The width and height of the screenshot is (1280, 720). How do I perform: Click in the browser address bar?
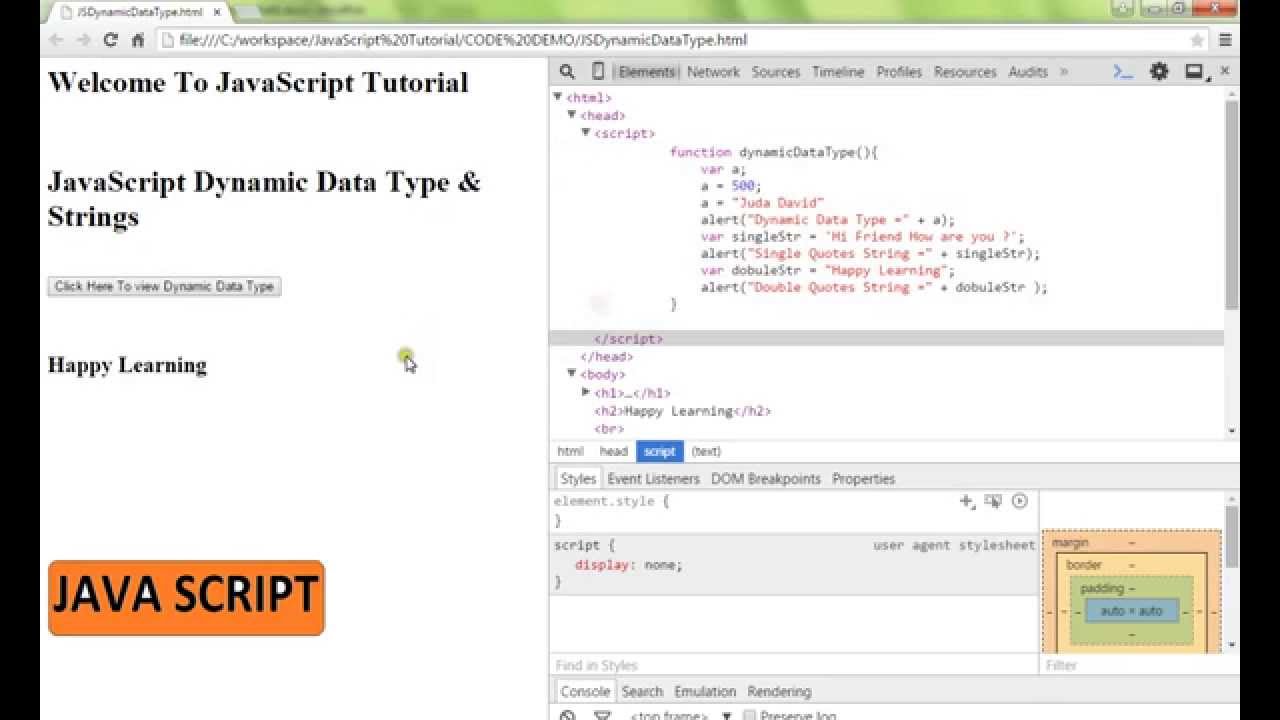tap(680, 40)
